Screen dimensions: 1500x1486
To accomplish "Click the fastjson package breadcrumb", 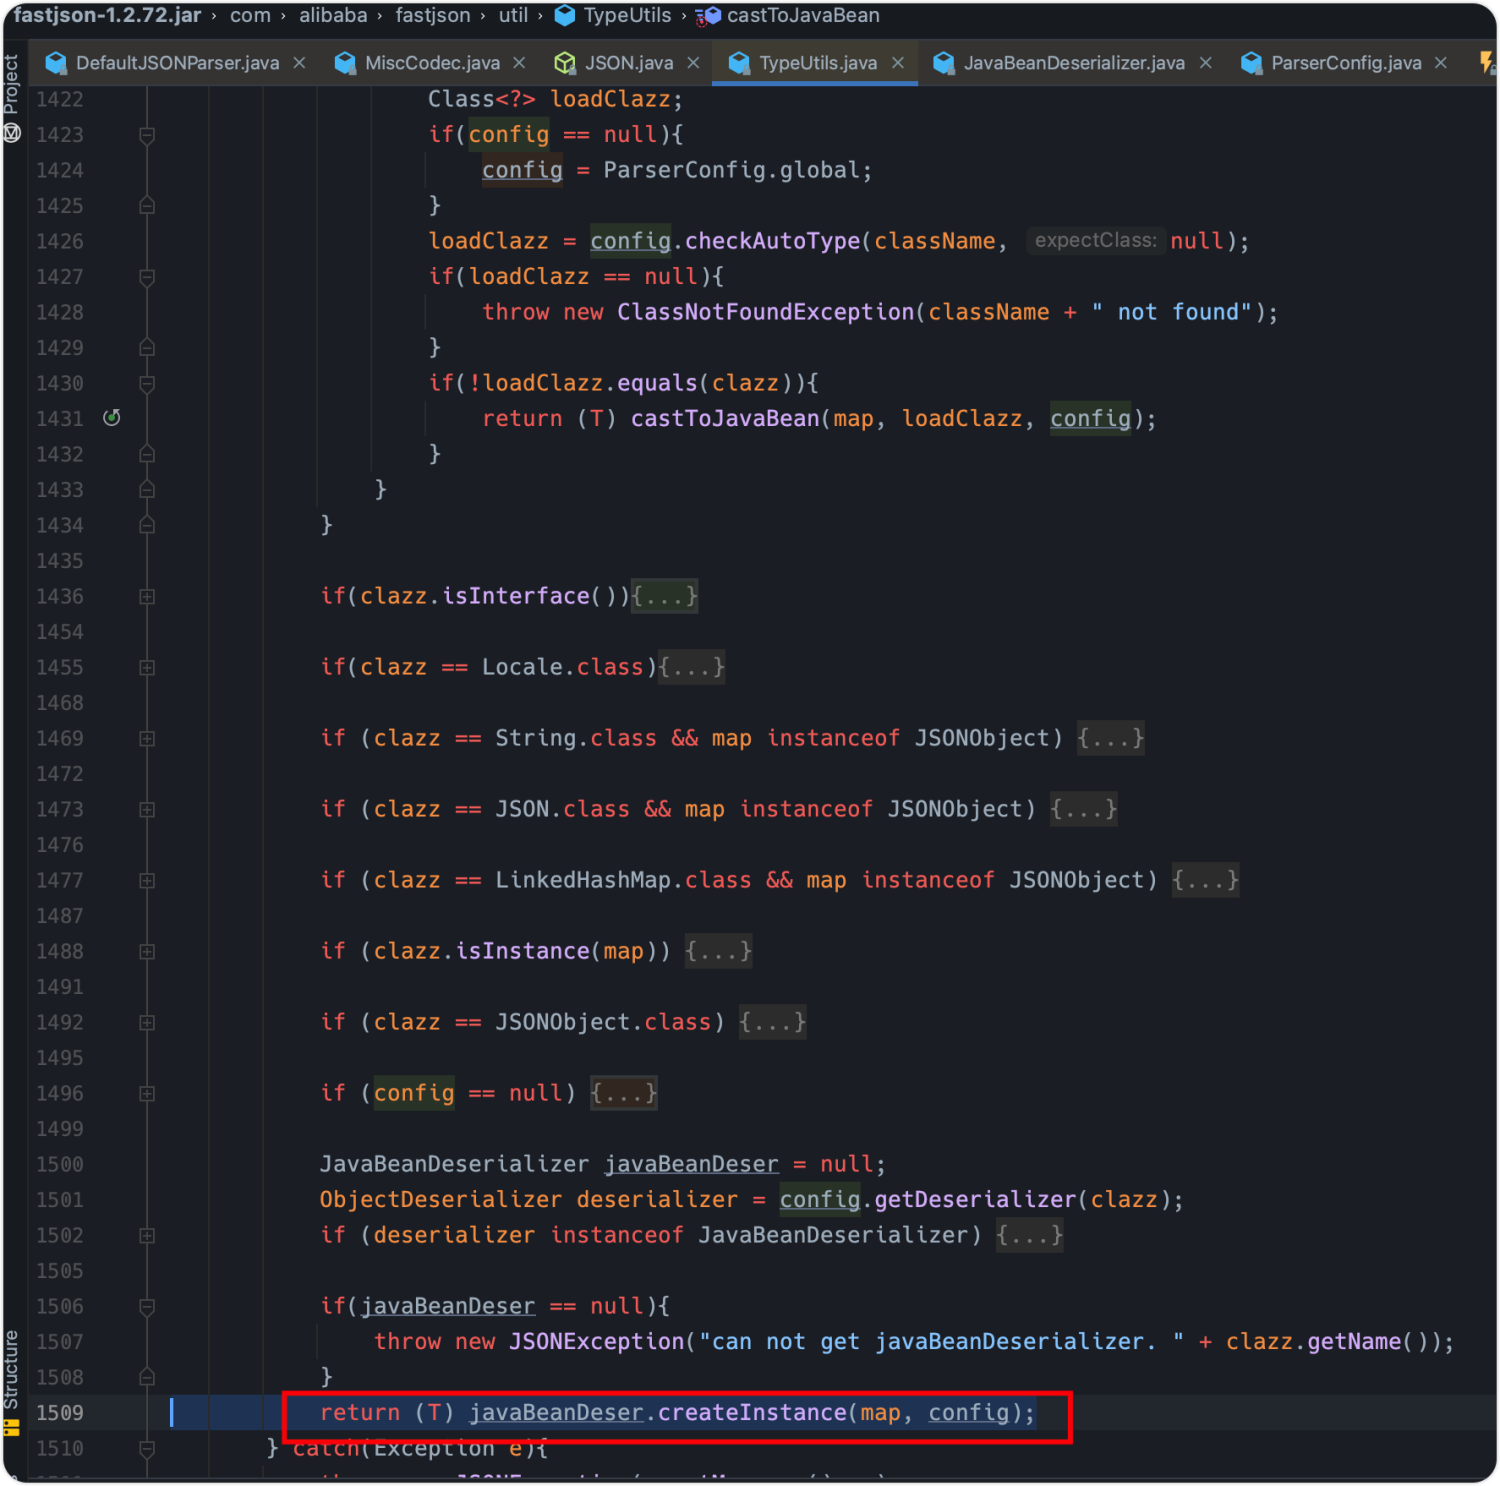I will (432, 15).
